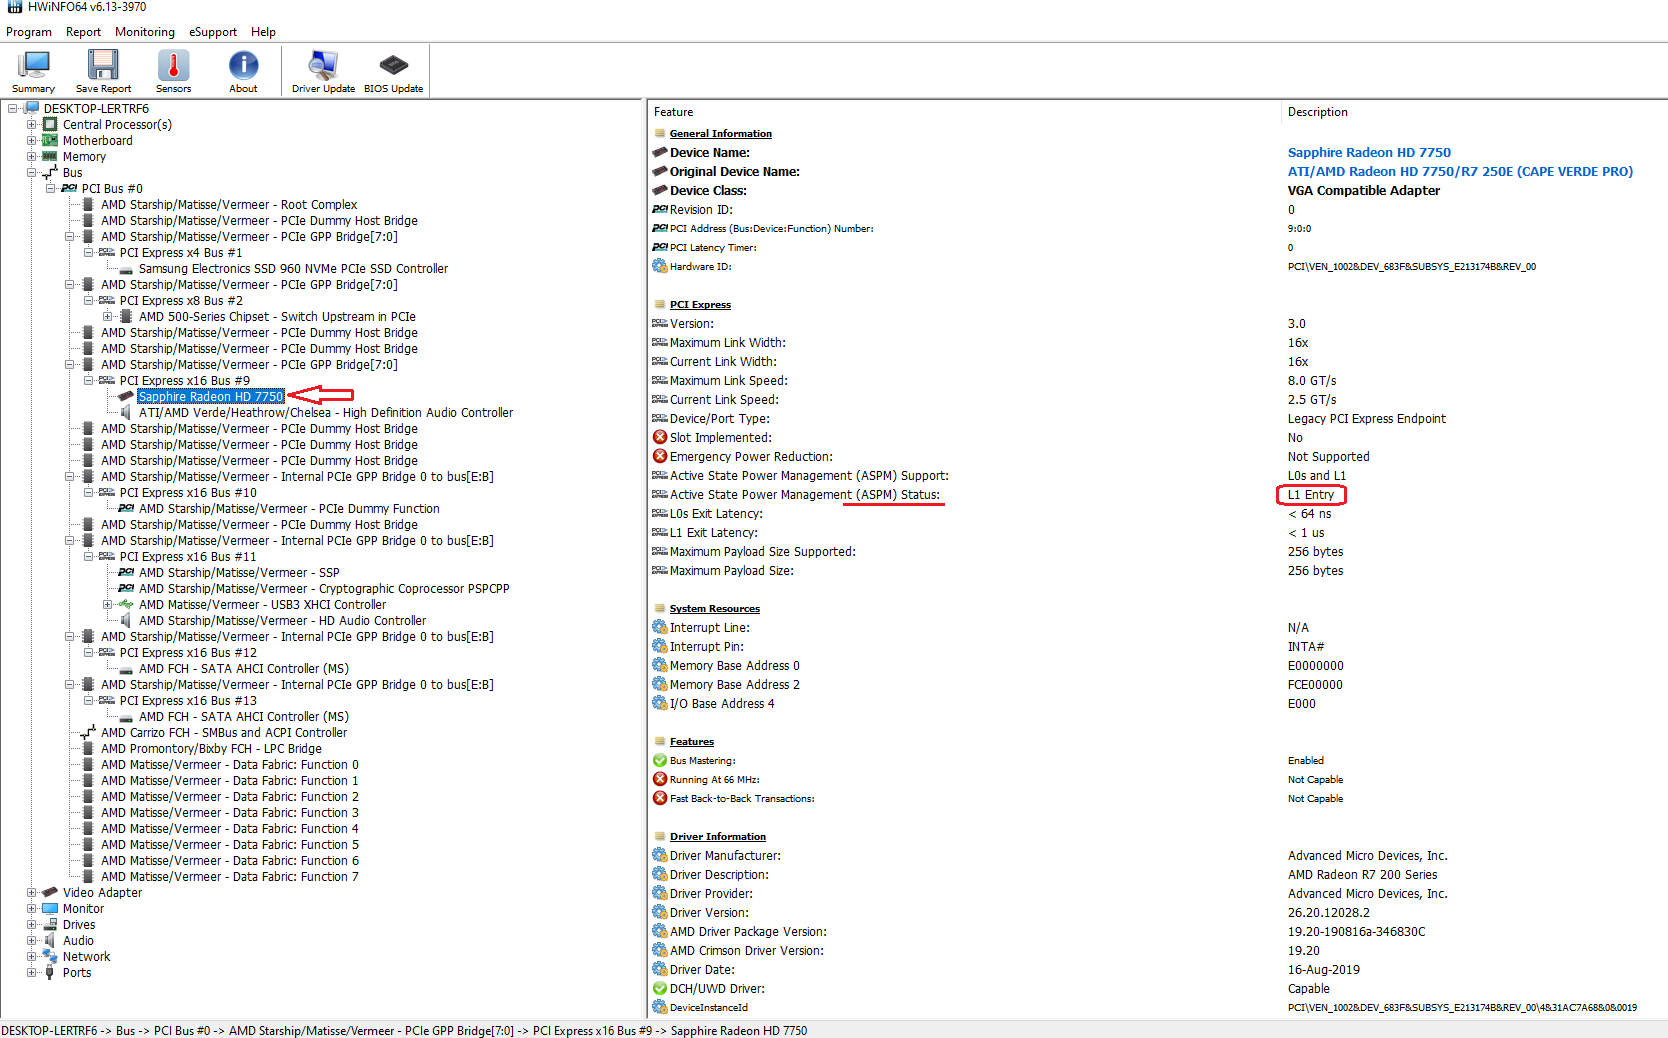This screenshot has width=1668, height=1038.
Task: Click the Hardware ID value
Action: click(x=1412, y=267)
